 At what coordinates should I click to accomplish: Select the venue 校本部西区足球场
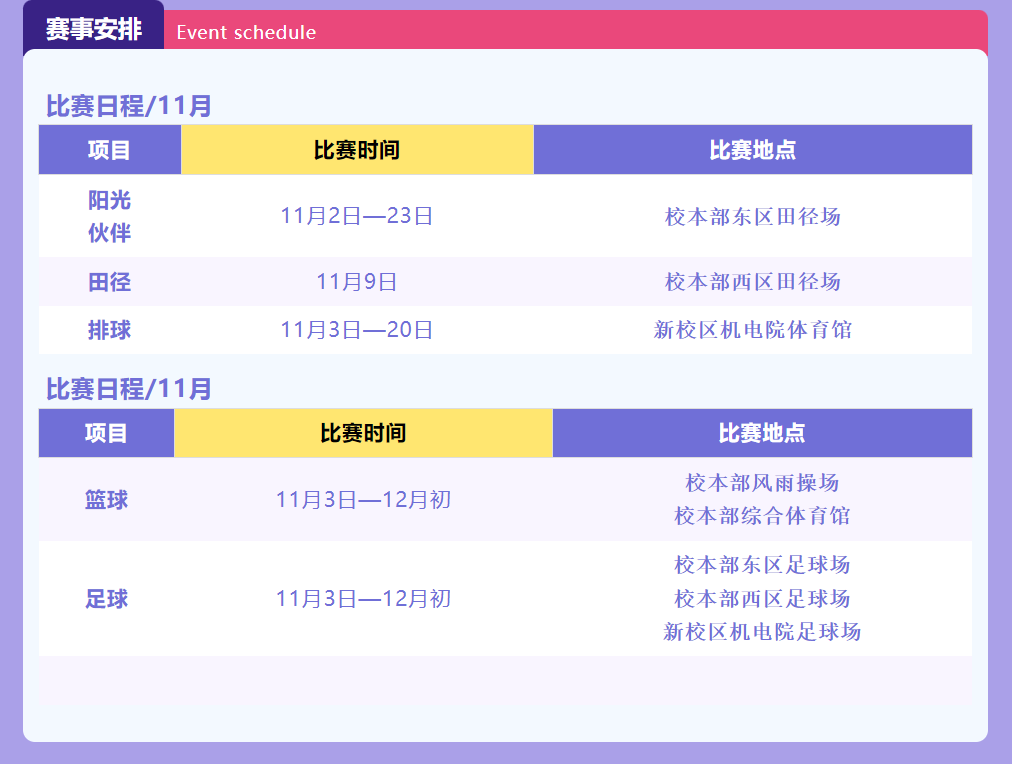761,598
